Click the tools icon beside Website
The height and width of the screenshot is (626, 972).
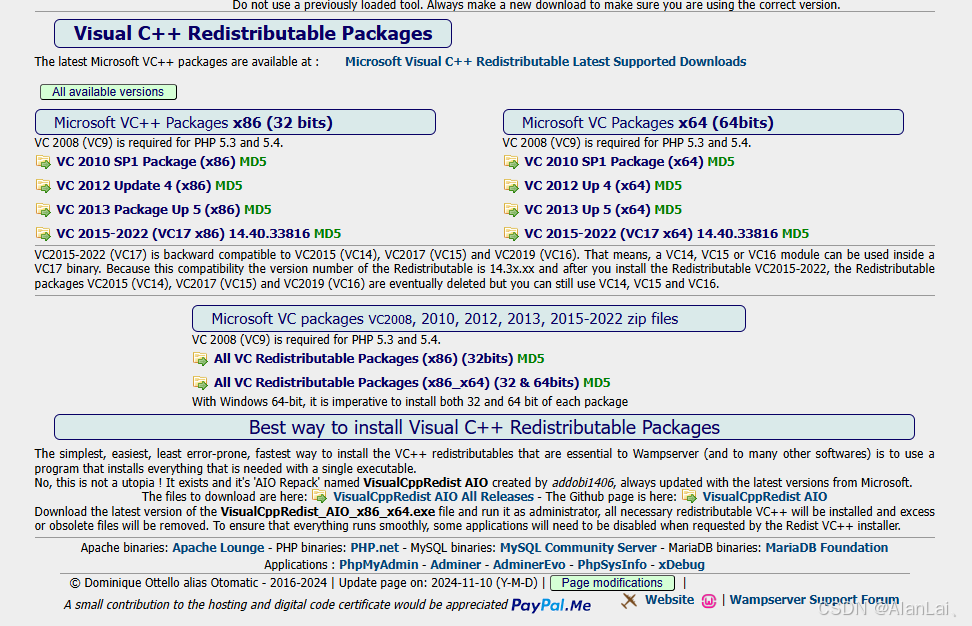coord(629,600)
